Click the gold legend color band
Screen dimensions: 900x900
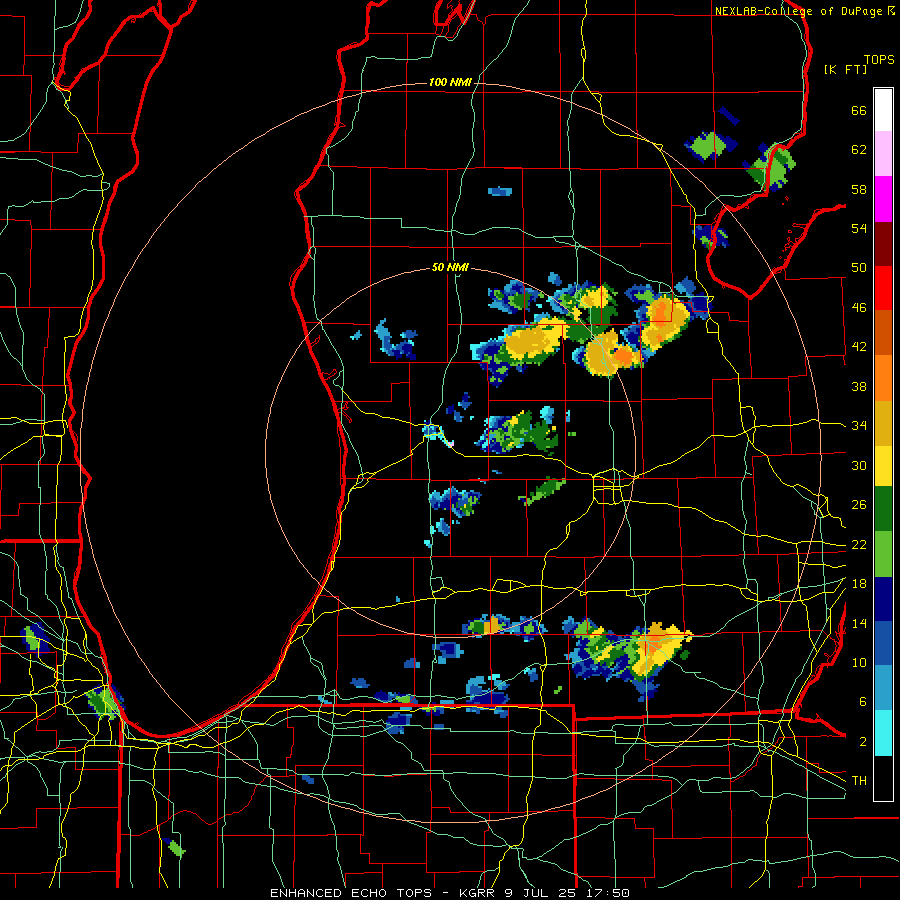(883, 422)
